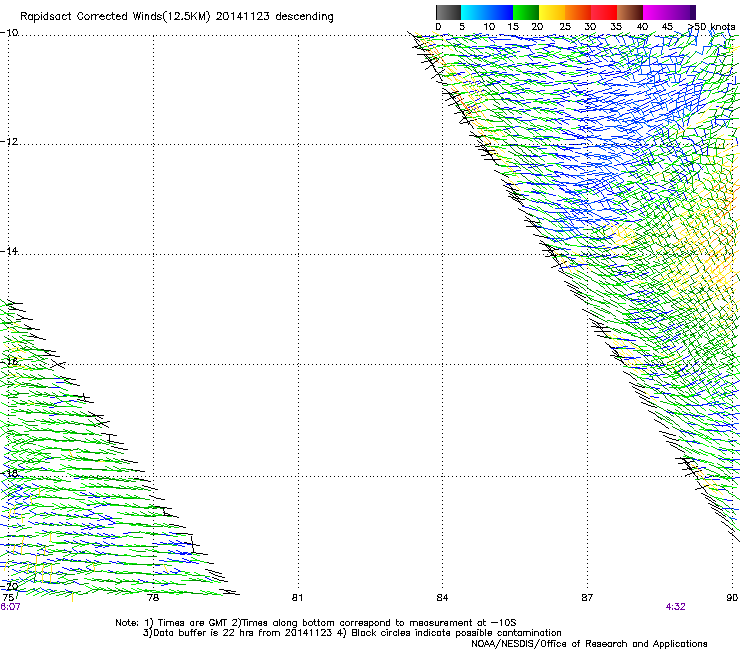Image resolution: width=740 pixels, height=650 pixels.
Task: Click the longitude label 84
Action: click(x=442, y=598)
